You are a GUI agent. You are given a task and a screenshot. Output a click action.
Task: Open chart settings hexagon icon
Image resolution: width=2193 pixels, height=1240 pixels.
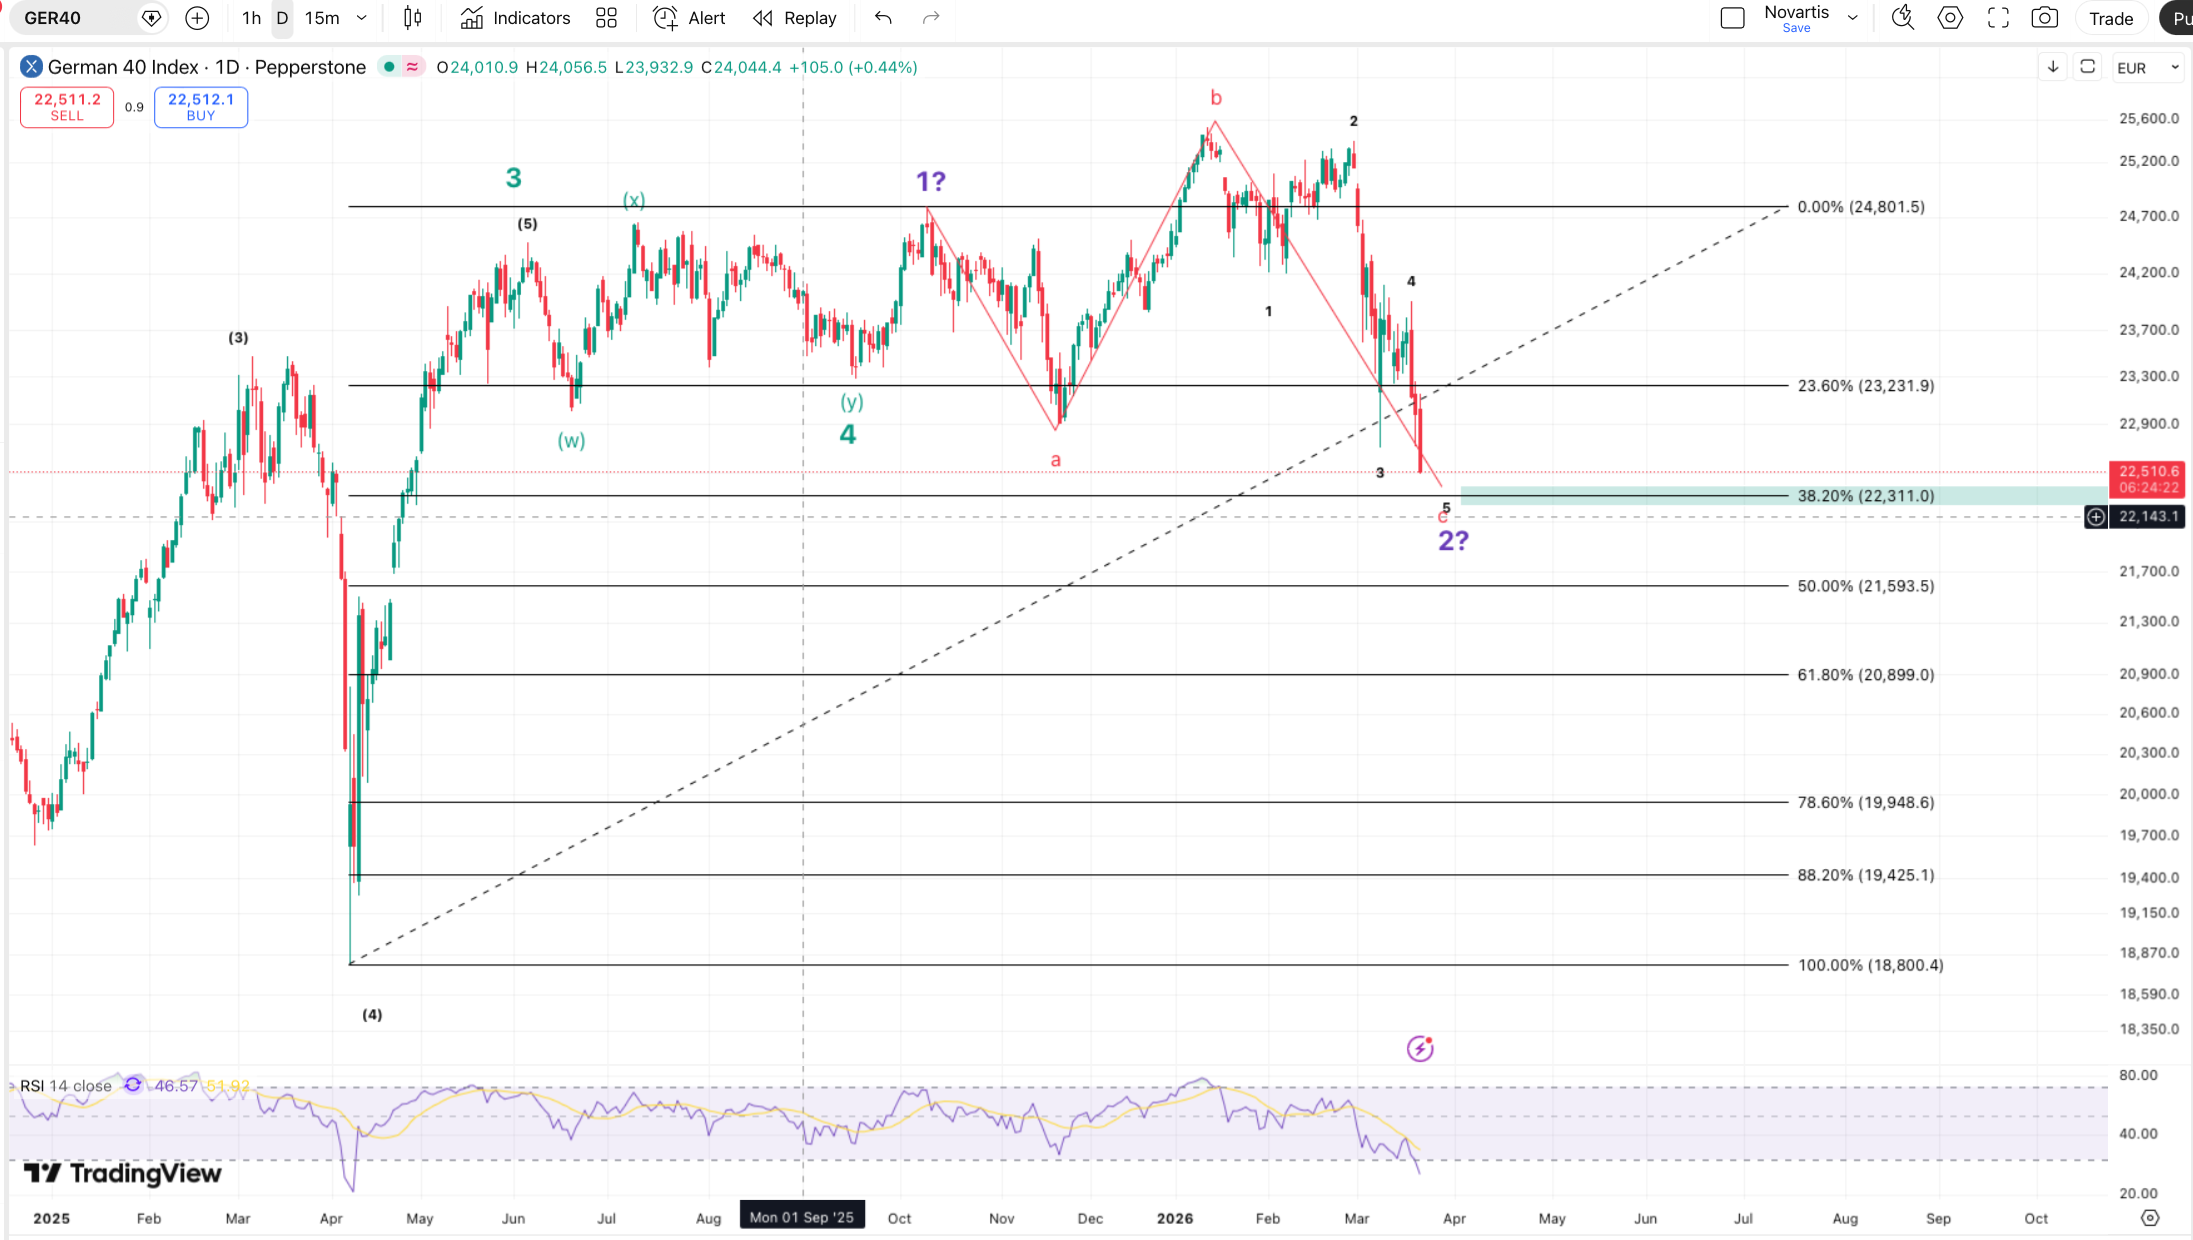click(x=1950, y=18)
